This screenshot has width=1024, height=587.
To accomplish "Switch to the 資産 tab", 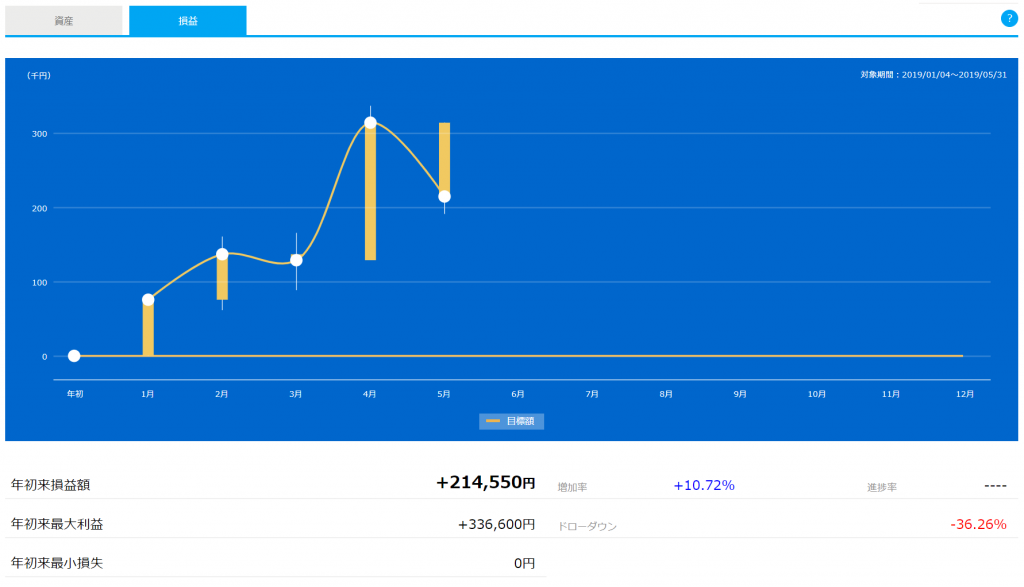I will 64,20.
